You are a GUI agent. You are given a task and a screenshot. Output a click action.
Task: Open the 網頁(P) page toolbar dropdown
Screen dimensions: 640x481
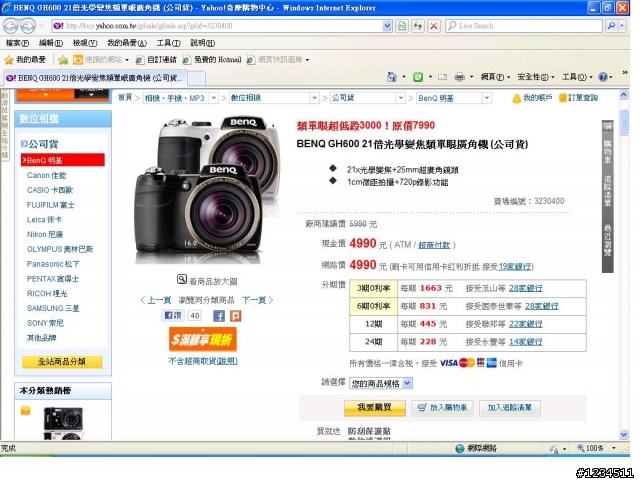(495, 77)
